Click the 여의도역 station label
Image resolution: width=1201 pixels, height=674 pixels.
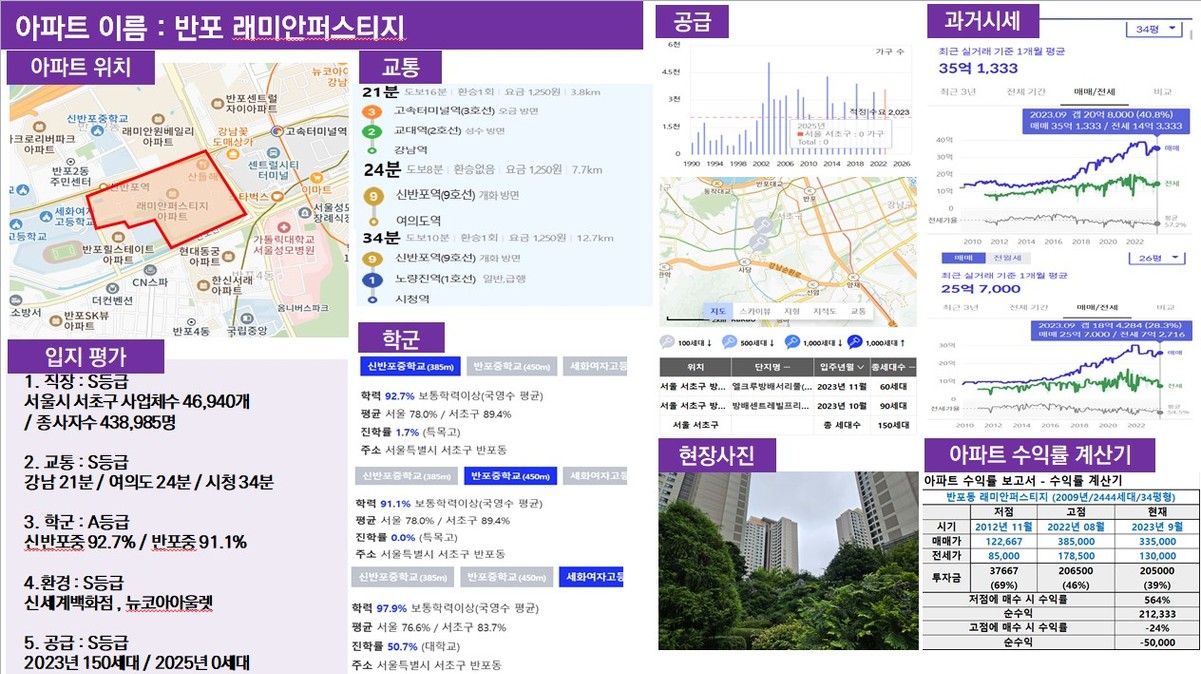419,220
